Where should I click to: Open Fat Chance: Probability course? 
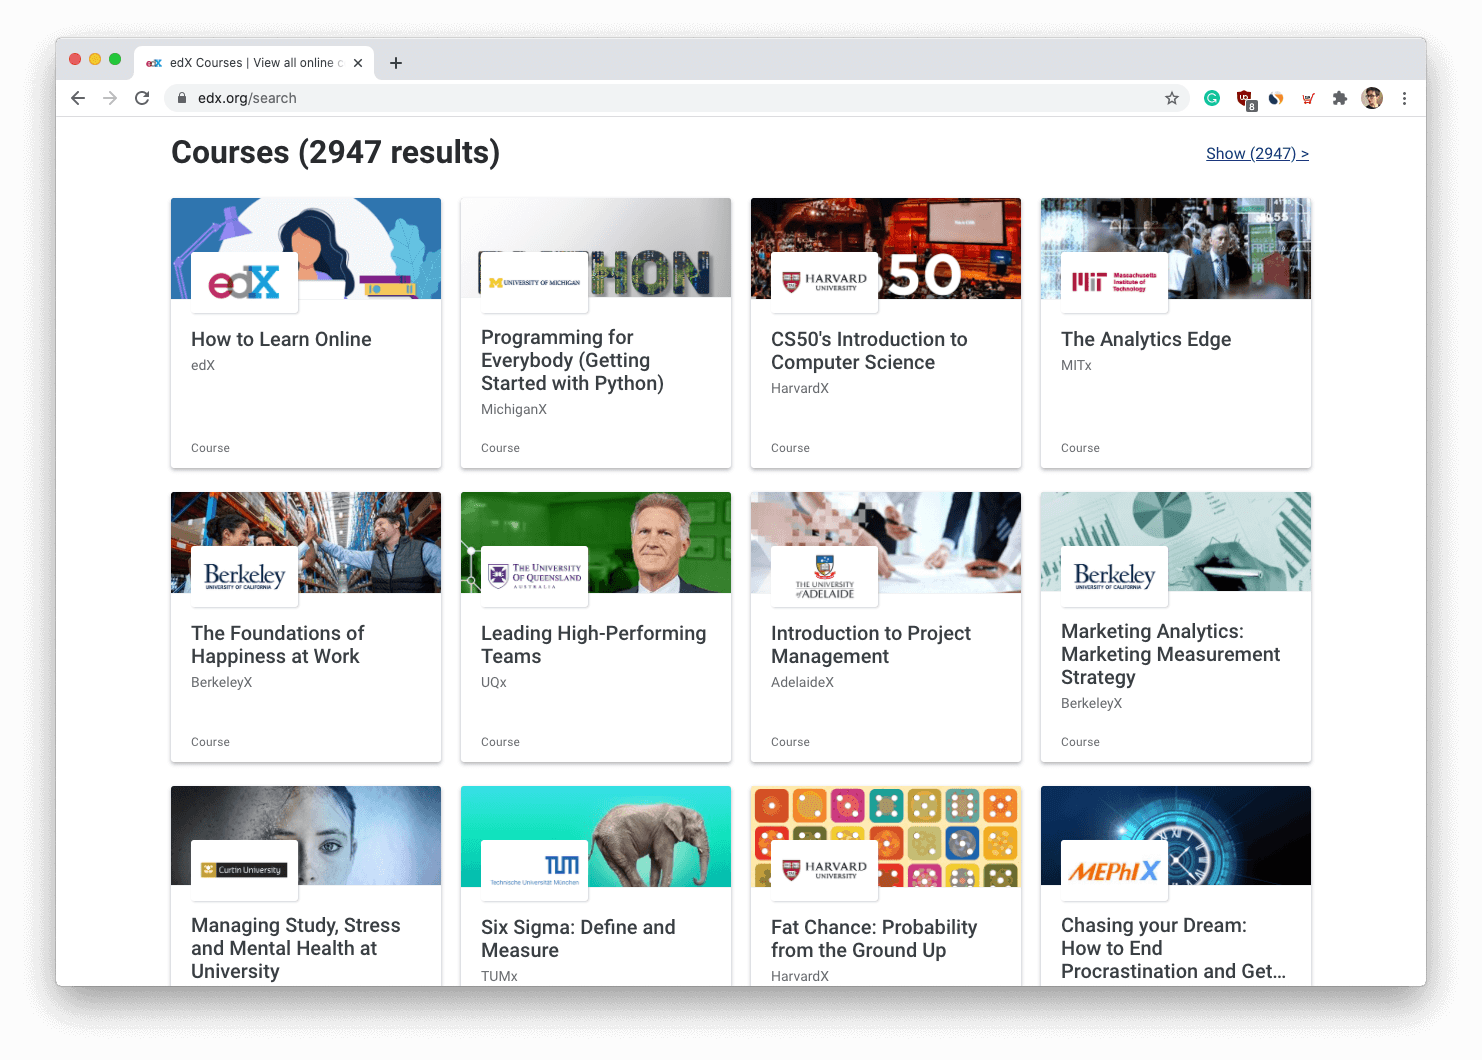click(874, 939)
